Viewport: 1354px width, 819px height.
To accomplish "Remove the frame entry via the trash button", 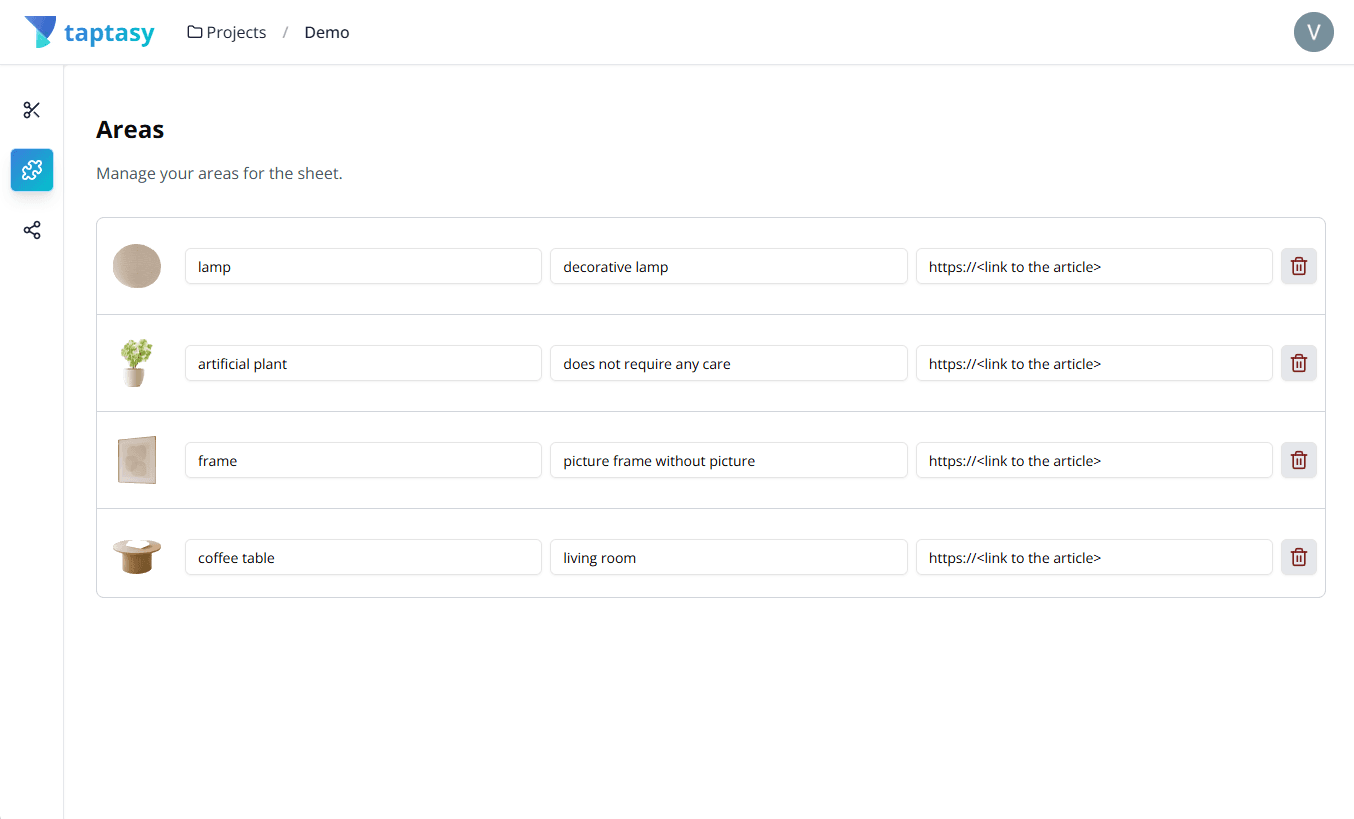I will pyautogui.click(x=1298, y=460).
